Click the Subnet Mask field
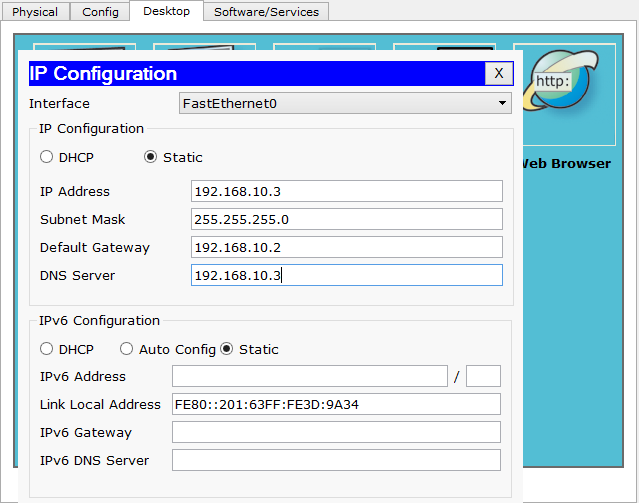Image resolution: width=639 pixels, height=503 pixels. click(347, 219)
